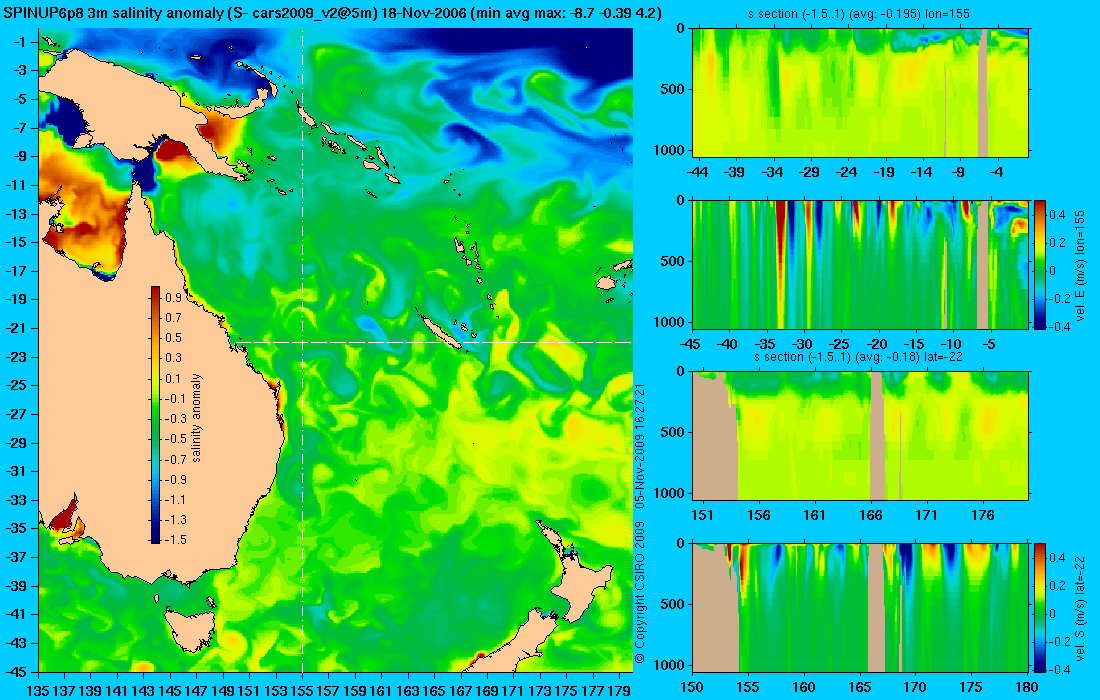Click the vertical dashed line at longitude 155 on map

[x=302, y=349]
